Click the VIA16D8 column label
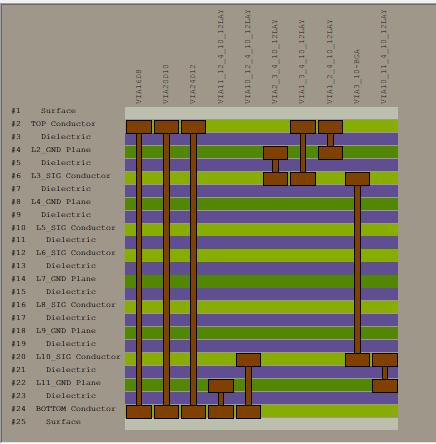 click(139, 86)
